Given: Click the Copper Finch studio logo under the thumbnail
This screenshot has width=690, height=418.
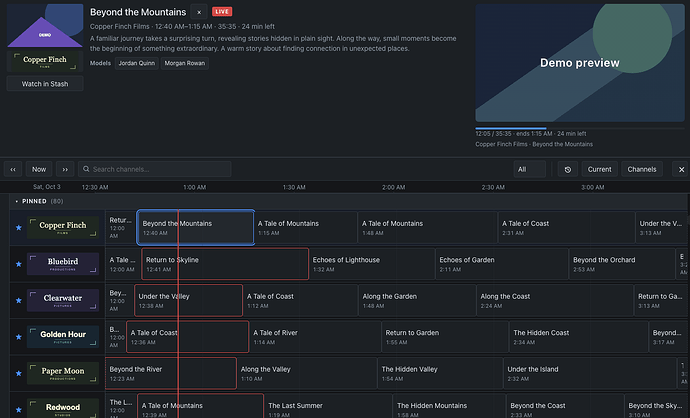Looking at the screenshot, I should click(x=45, y=61).
